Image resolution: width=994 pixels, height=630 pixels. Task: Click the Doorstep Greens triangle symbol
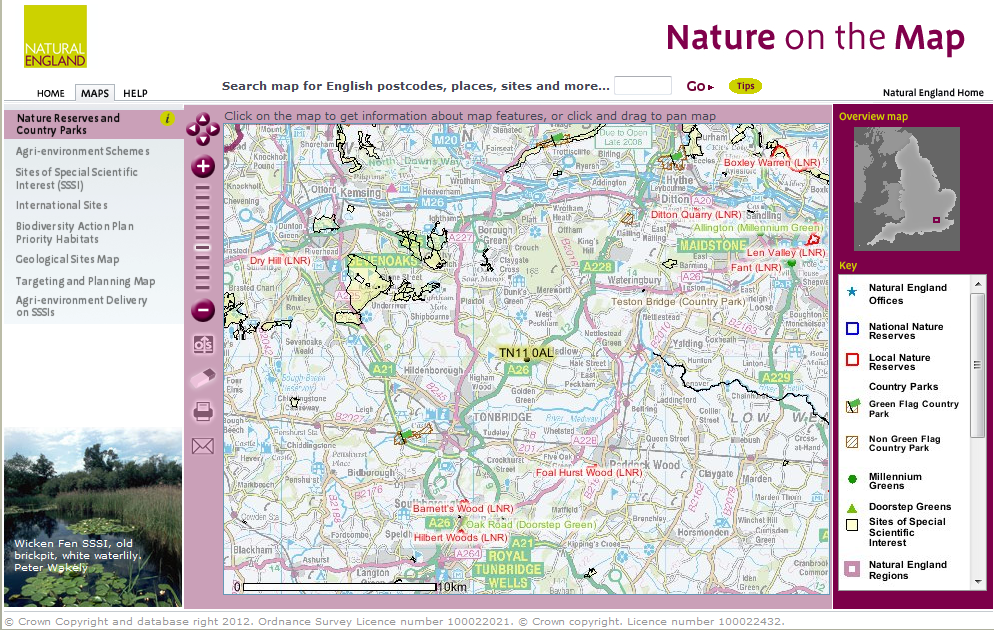853,508
